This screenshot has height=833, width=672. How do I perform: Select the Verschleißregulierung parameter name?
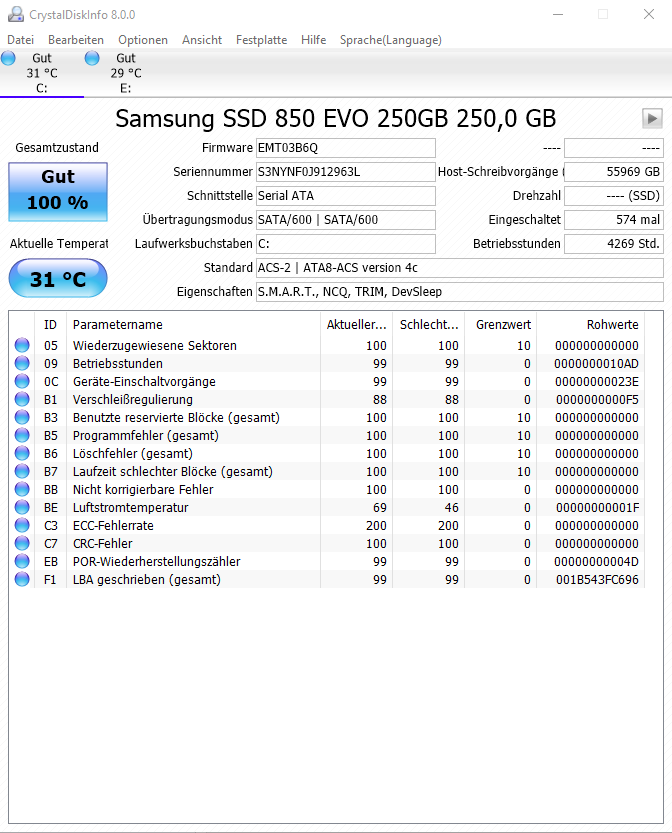(x=133, y=400)
